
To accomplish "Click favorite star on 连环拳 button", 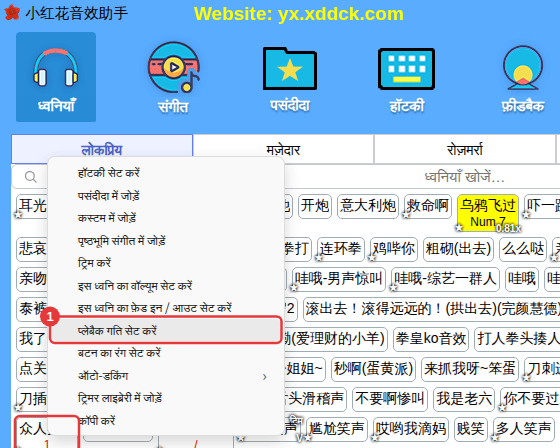I will (x=319, y=258).
